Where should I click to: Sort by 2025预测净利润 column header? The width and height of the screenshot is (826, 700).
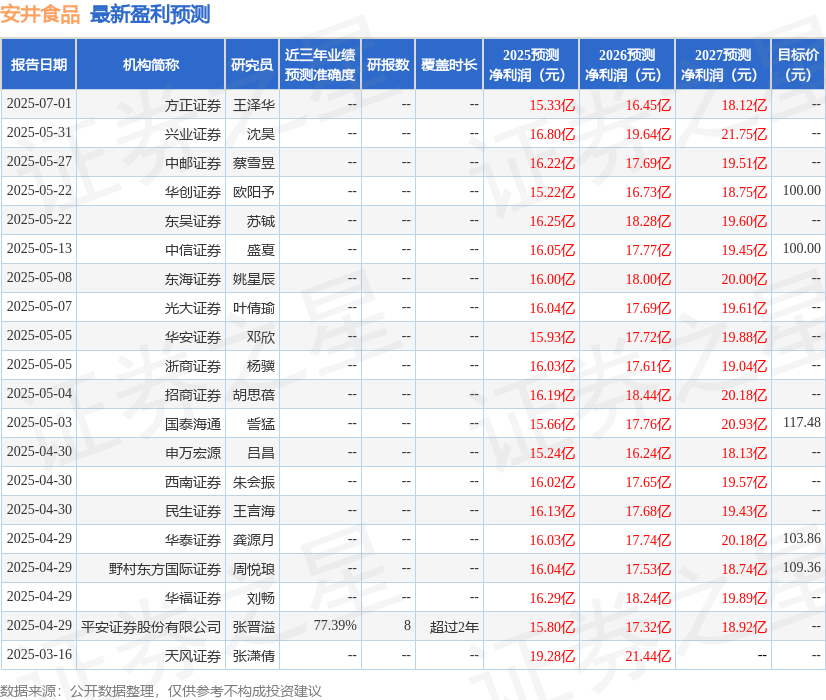(530, 63)
